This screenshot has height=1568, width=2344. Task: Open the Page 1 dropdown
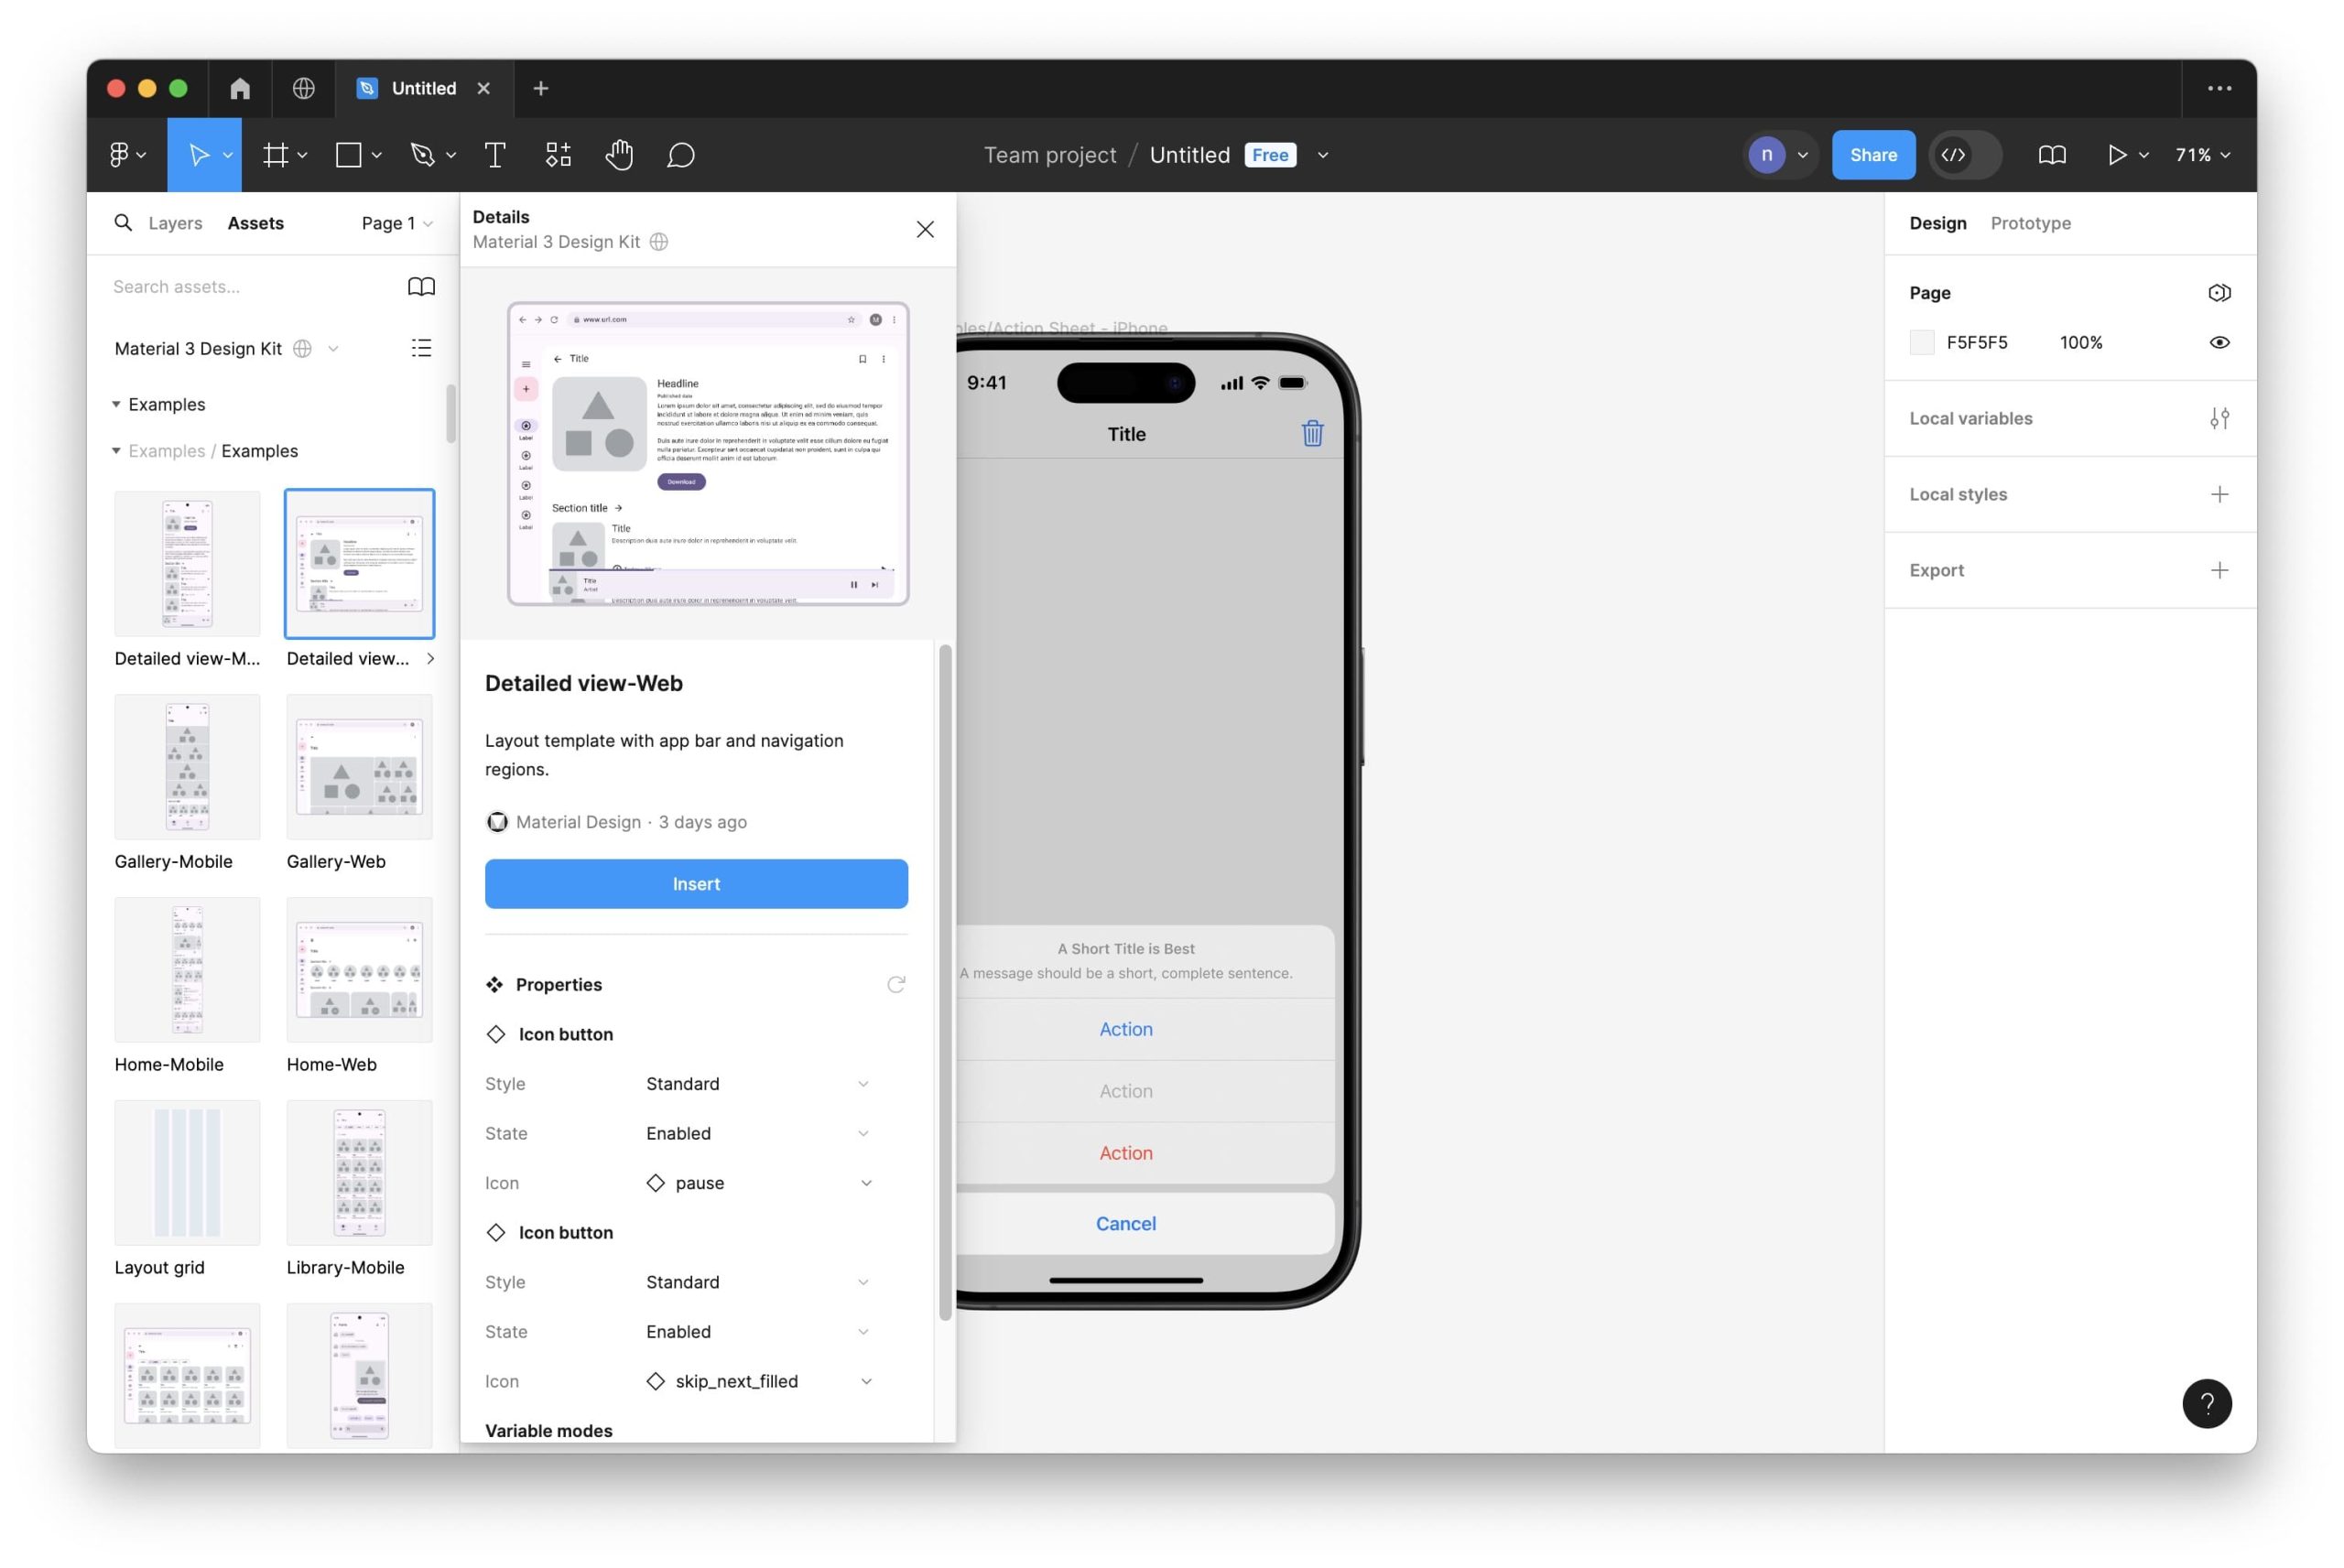point(397,223)
